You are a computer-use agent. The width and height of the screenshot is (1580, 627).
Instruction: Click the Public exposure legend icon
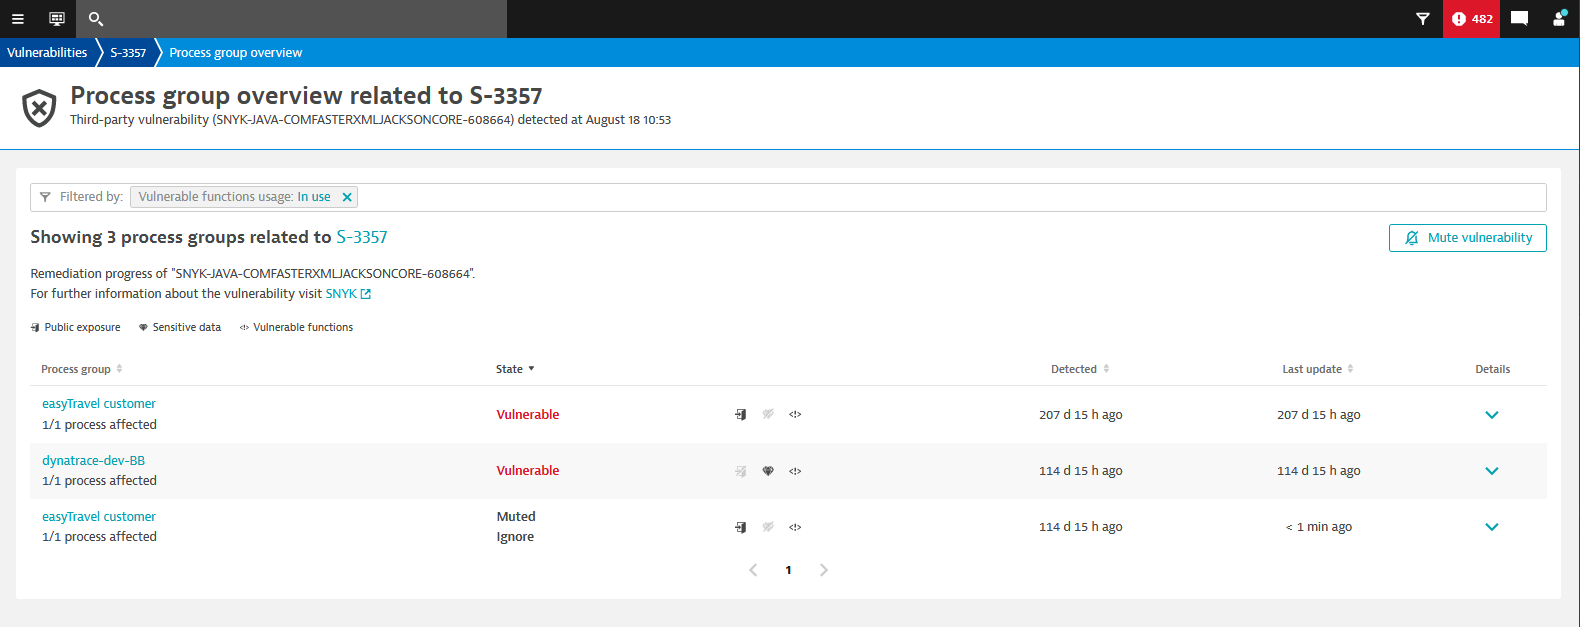(x=35, y=328)
